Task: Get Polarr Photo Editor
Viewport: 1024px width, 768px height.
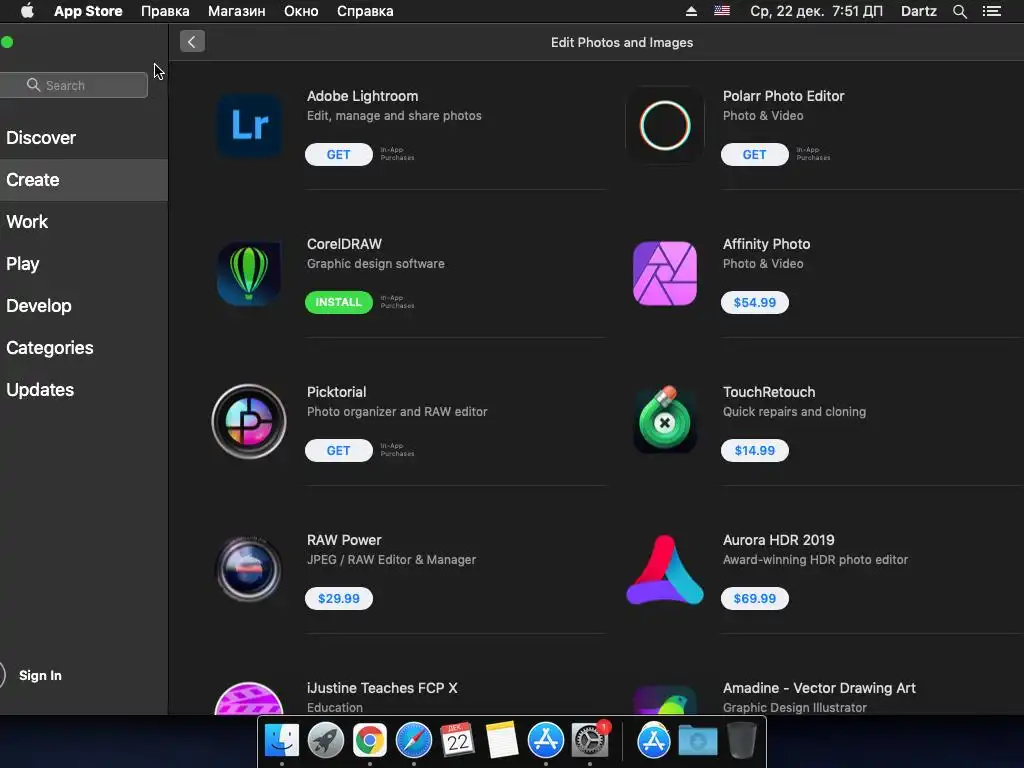Action: pos(754,155)
